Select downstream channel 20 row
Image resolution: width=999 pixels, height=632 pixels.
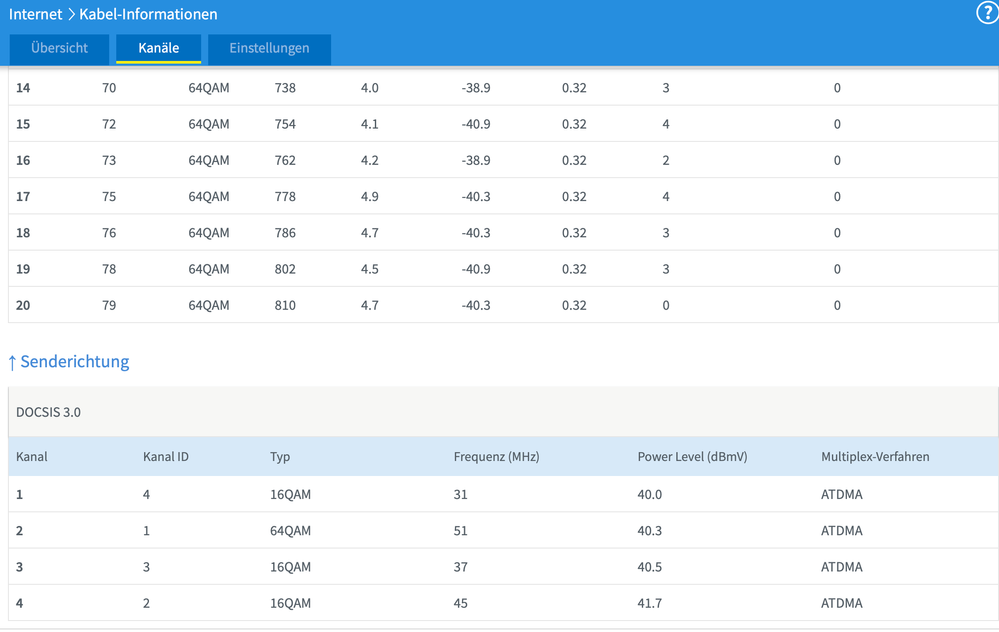(x=503, y=305)
